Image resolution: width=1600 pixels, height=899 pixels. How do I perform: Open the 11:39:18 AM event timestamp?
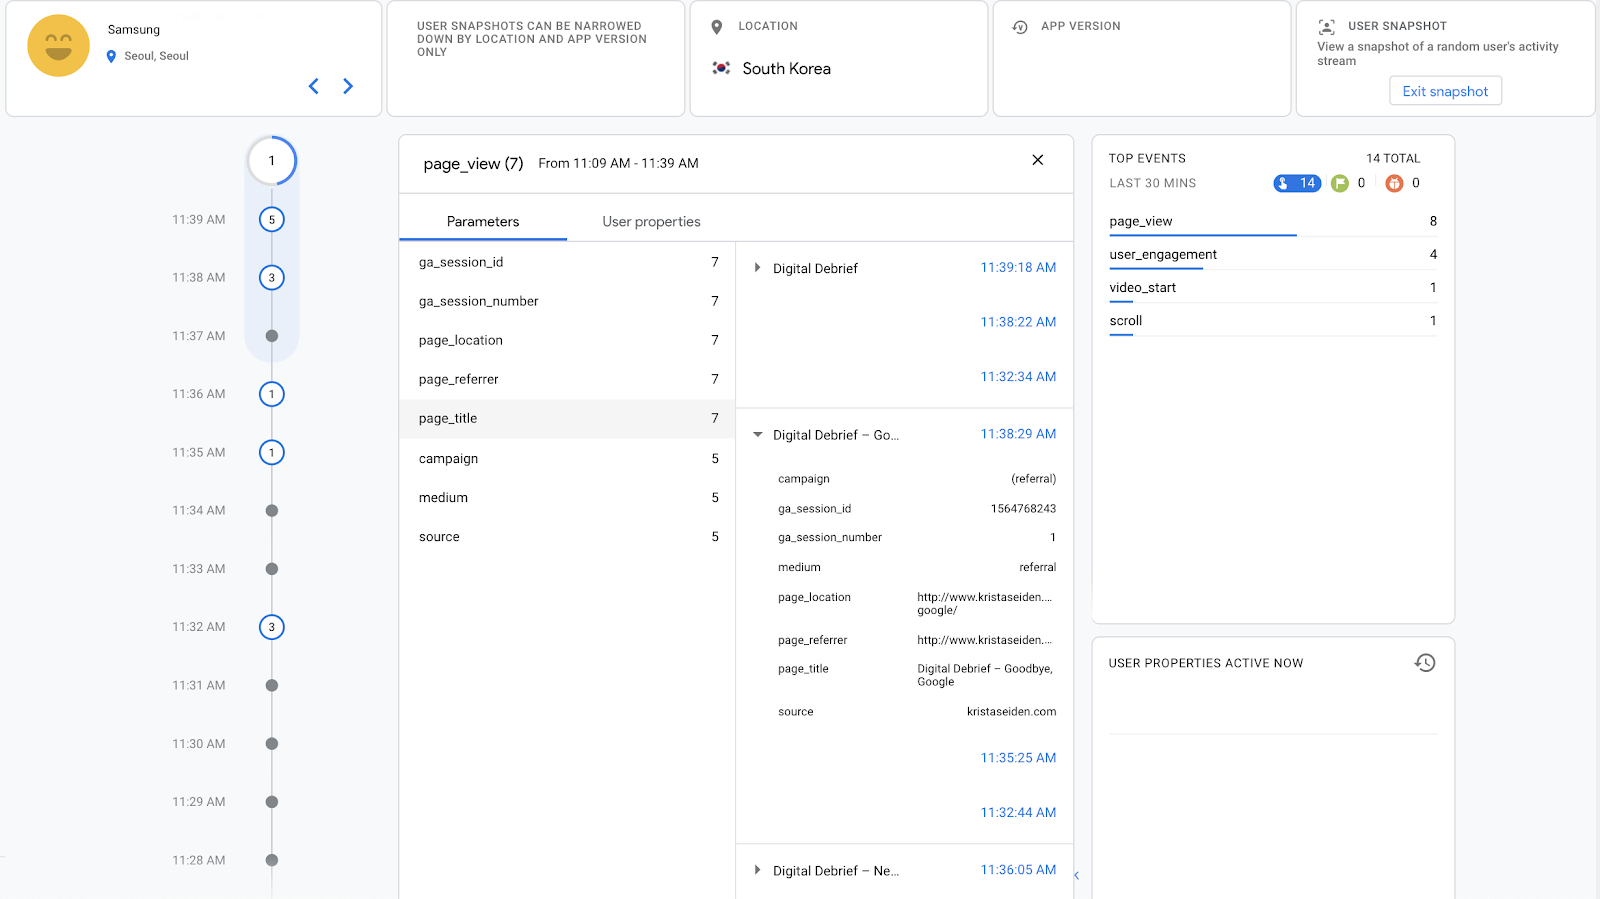point(1018,267)
